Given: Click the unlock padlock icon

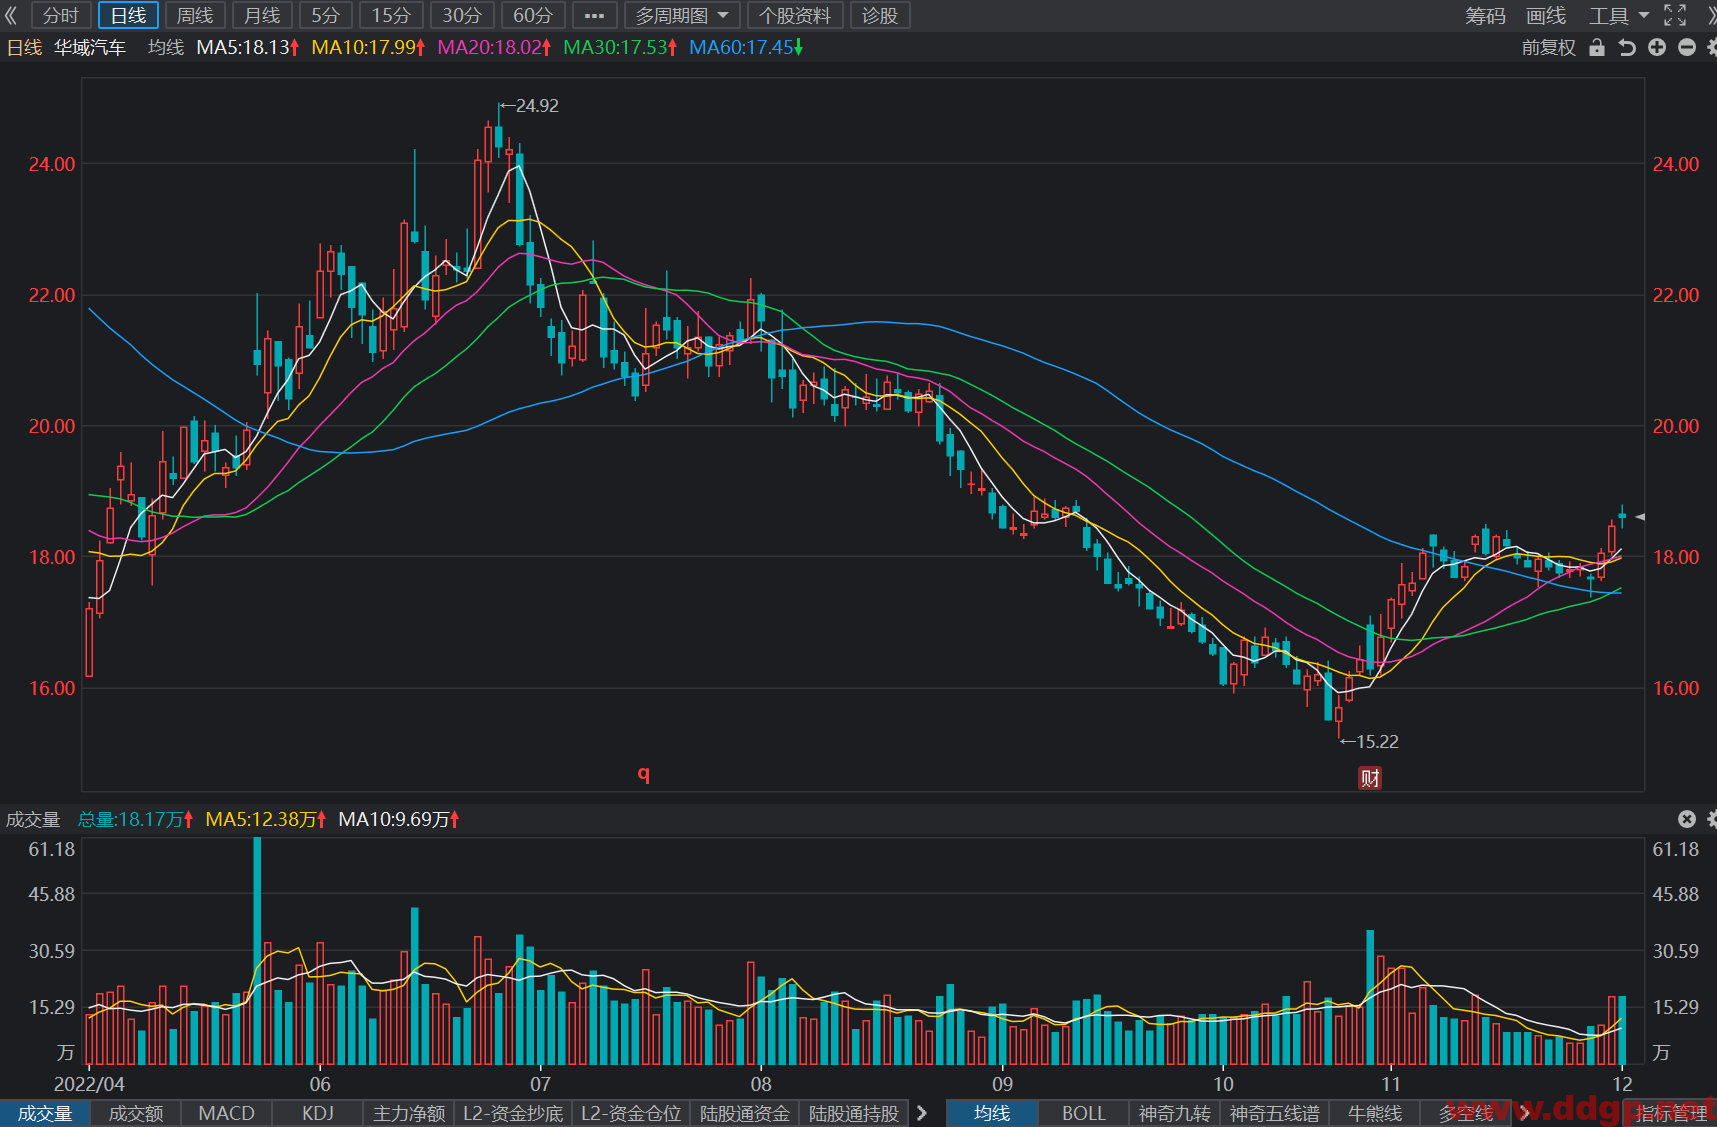Looking at the screenshot, I should coord(1597,47).
